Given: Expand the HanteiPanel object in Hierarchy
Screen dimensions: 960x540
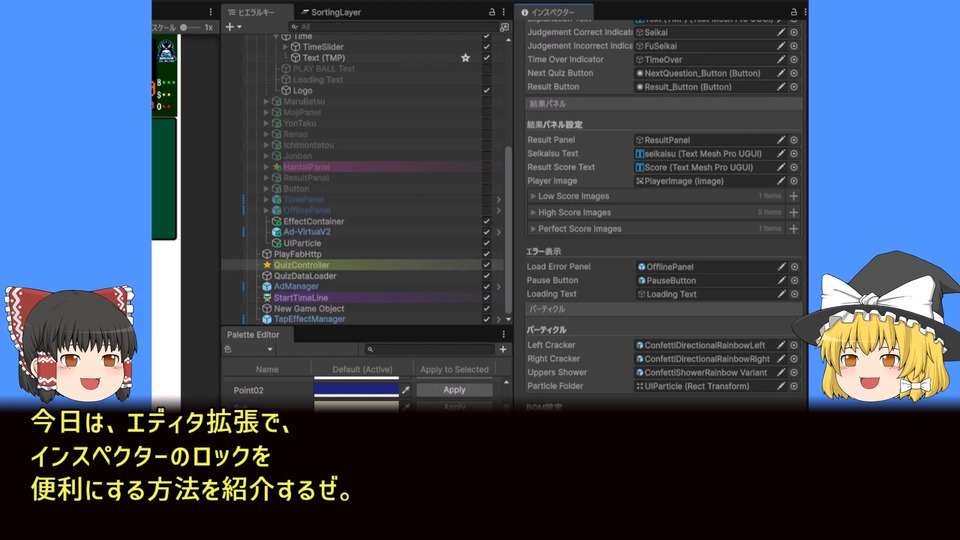Looking at the screenshot, I should point(266,167).
